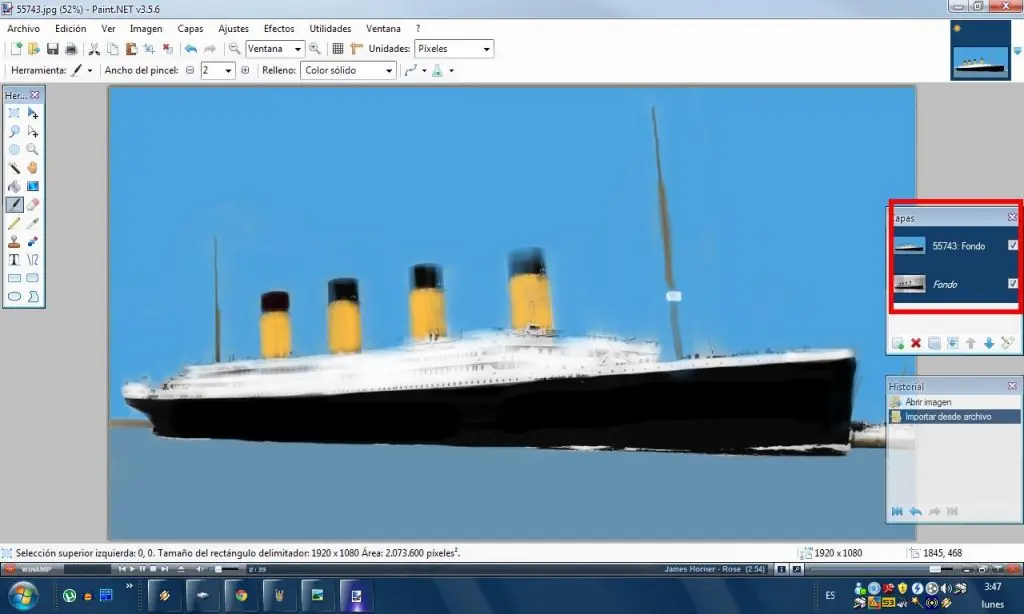Toggle visibility of the italic 'Fondo' layer
Screen dimensions: 1024x614
coord(1012,283)
